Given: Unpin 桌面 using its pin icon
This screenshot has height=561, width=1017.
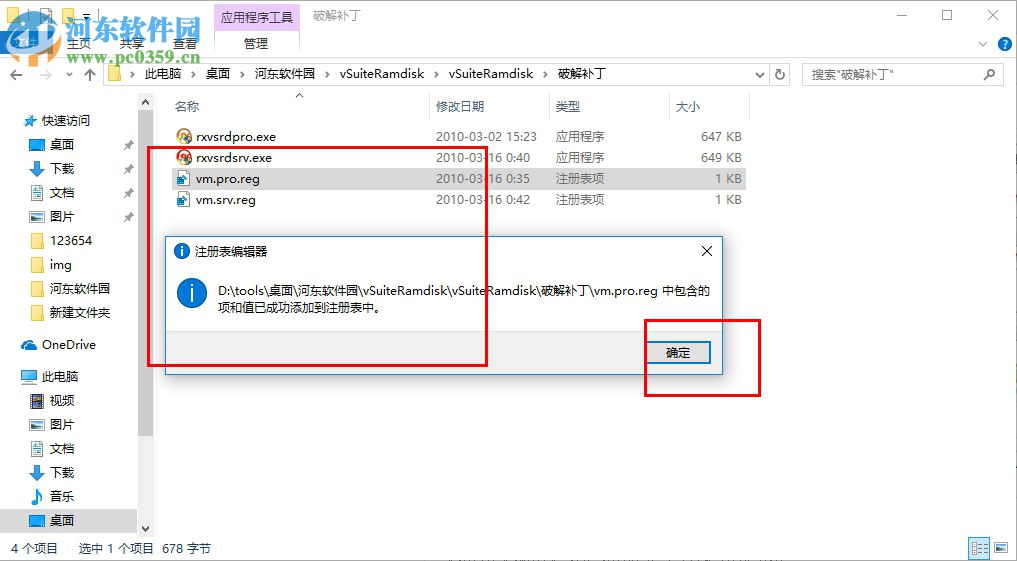Looking at the screenshot, I should [128, 145].
